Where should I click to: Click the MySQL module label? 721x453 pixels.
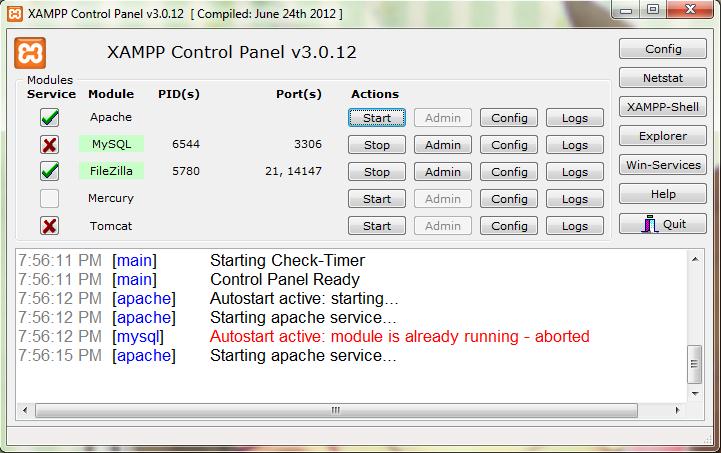111,144
